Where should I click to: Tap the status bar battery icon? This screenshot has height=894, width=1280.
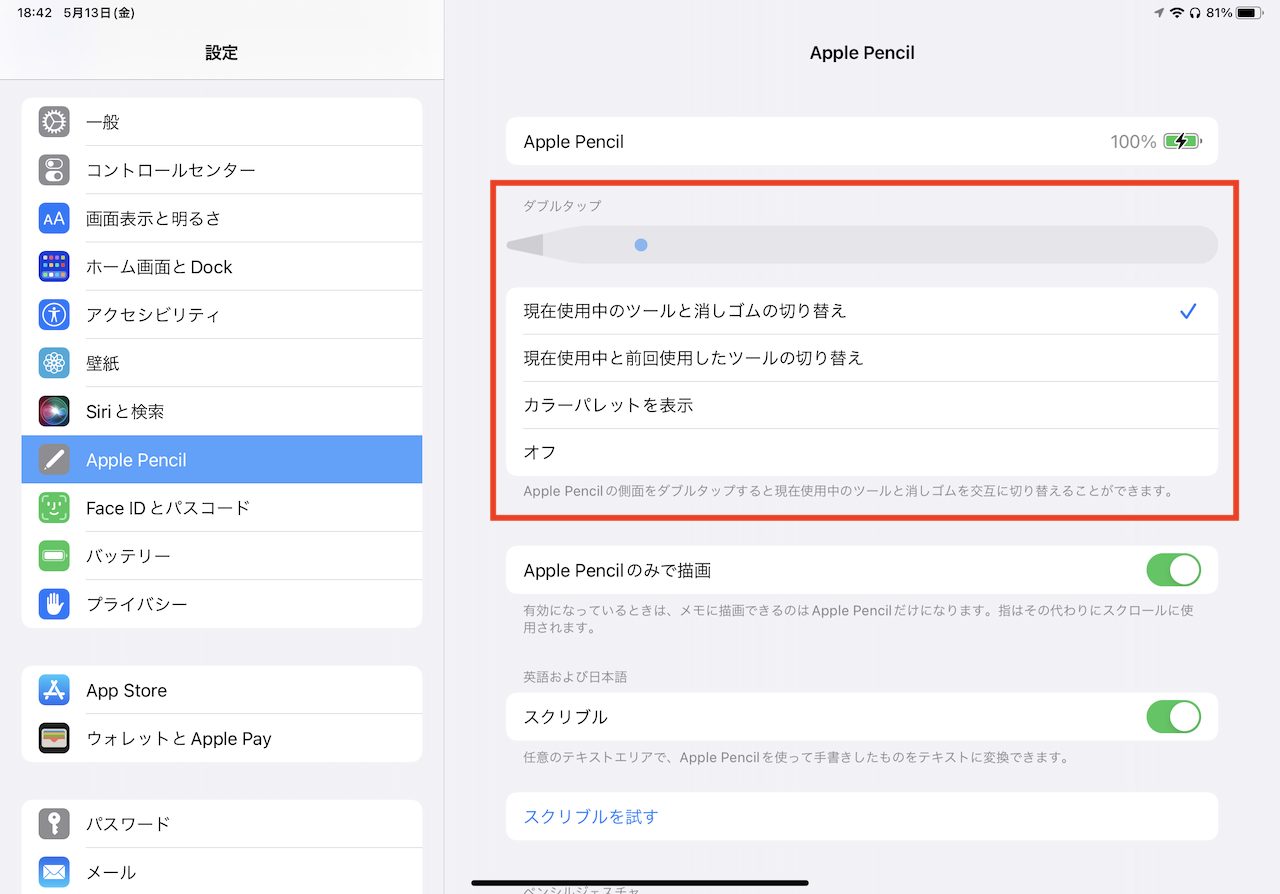click(x=1250, y=13)
